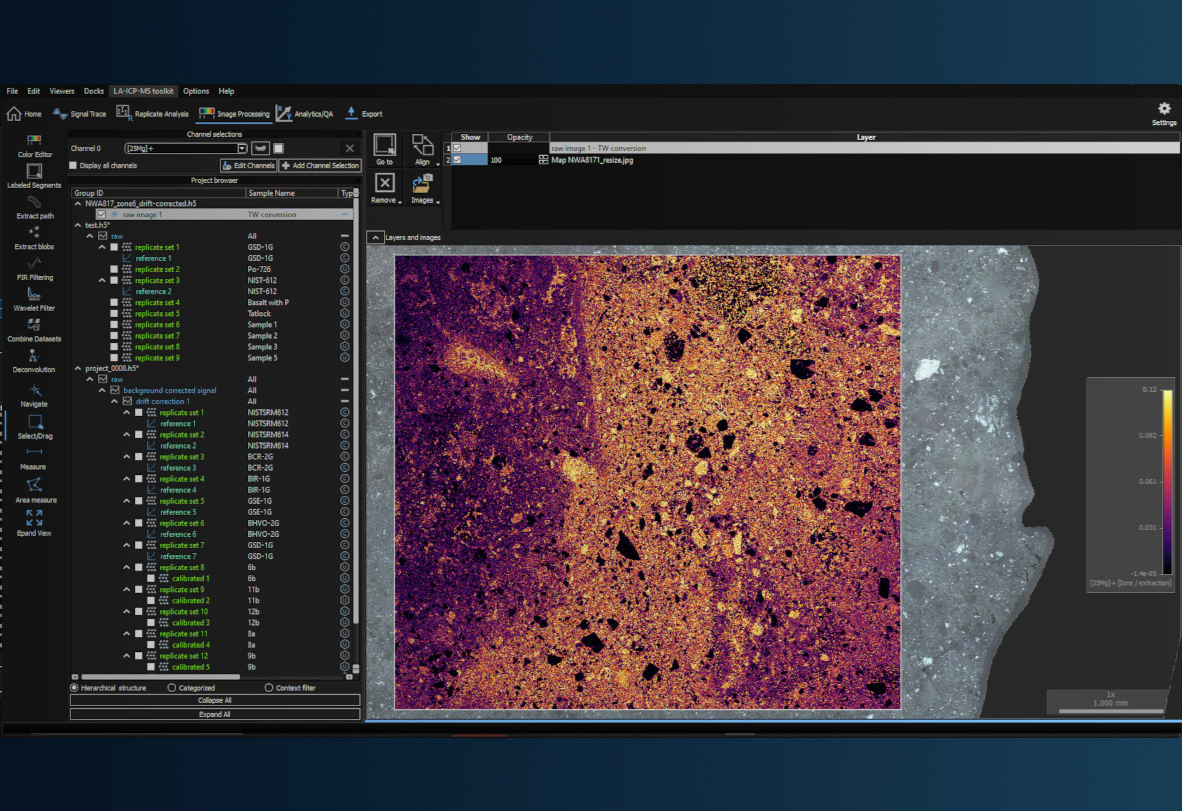Open Options menu
Image resolution: width=1182 pixels, height=811 pixels.
pyautogui.click(x=196, y=91)
